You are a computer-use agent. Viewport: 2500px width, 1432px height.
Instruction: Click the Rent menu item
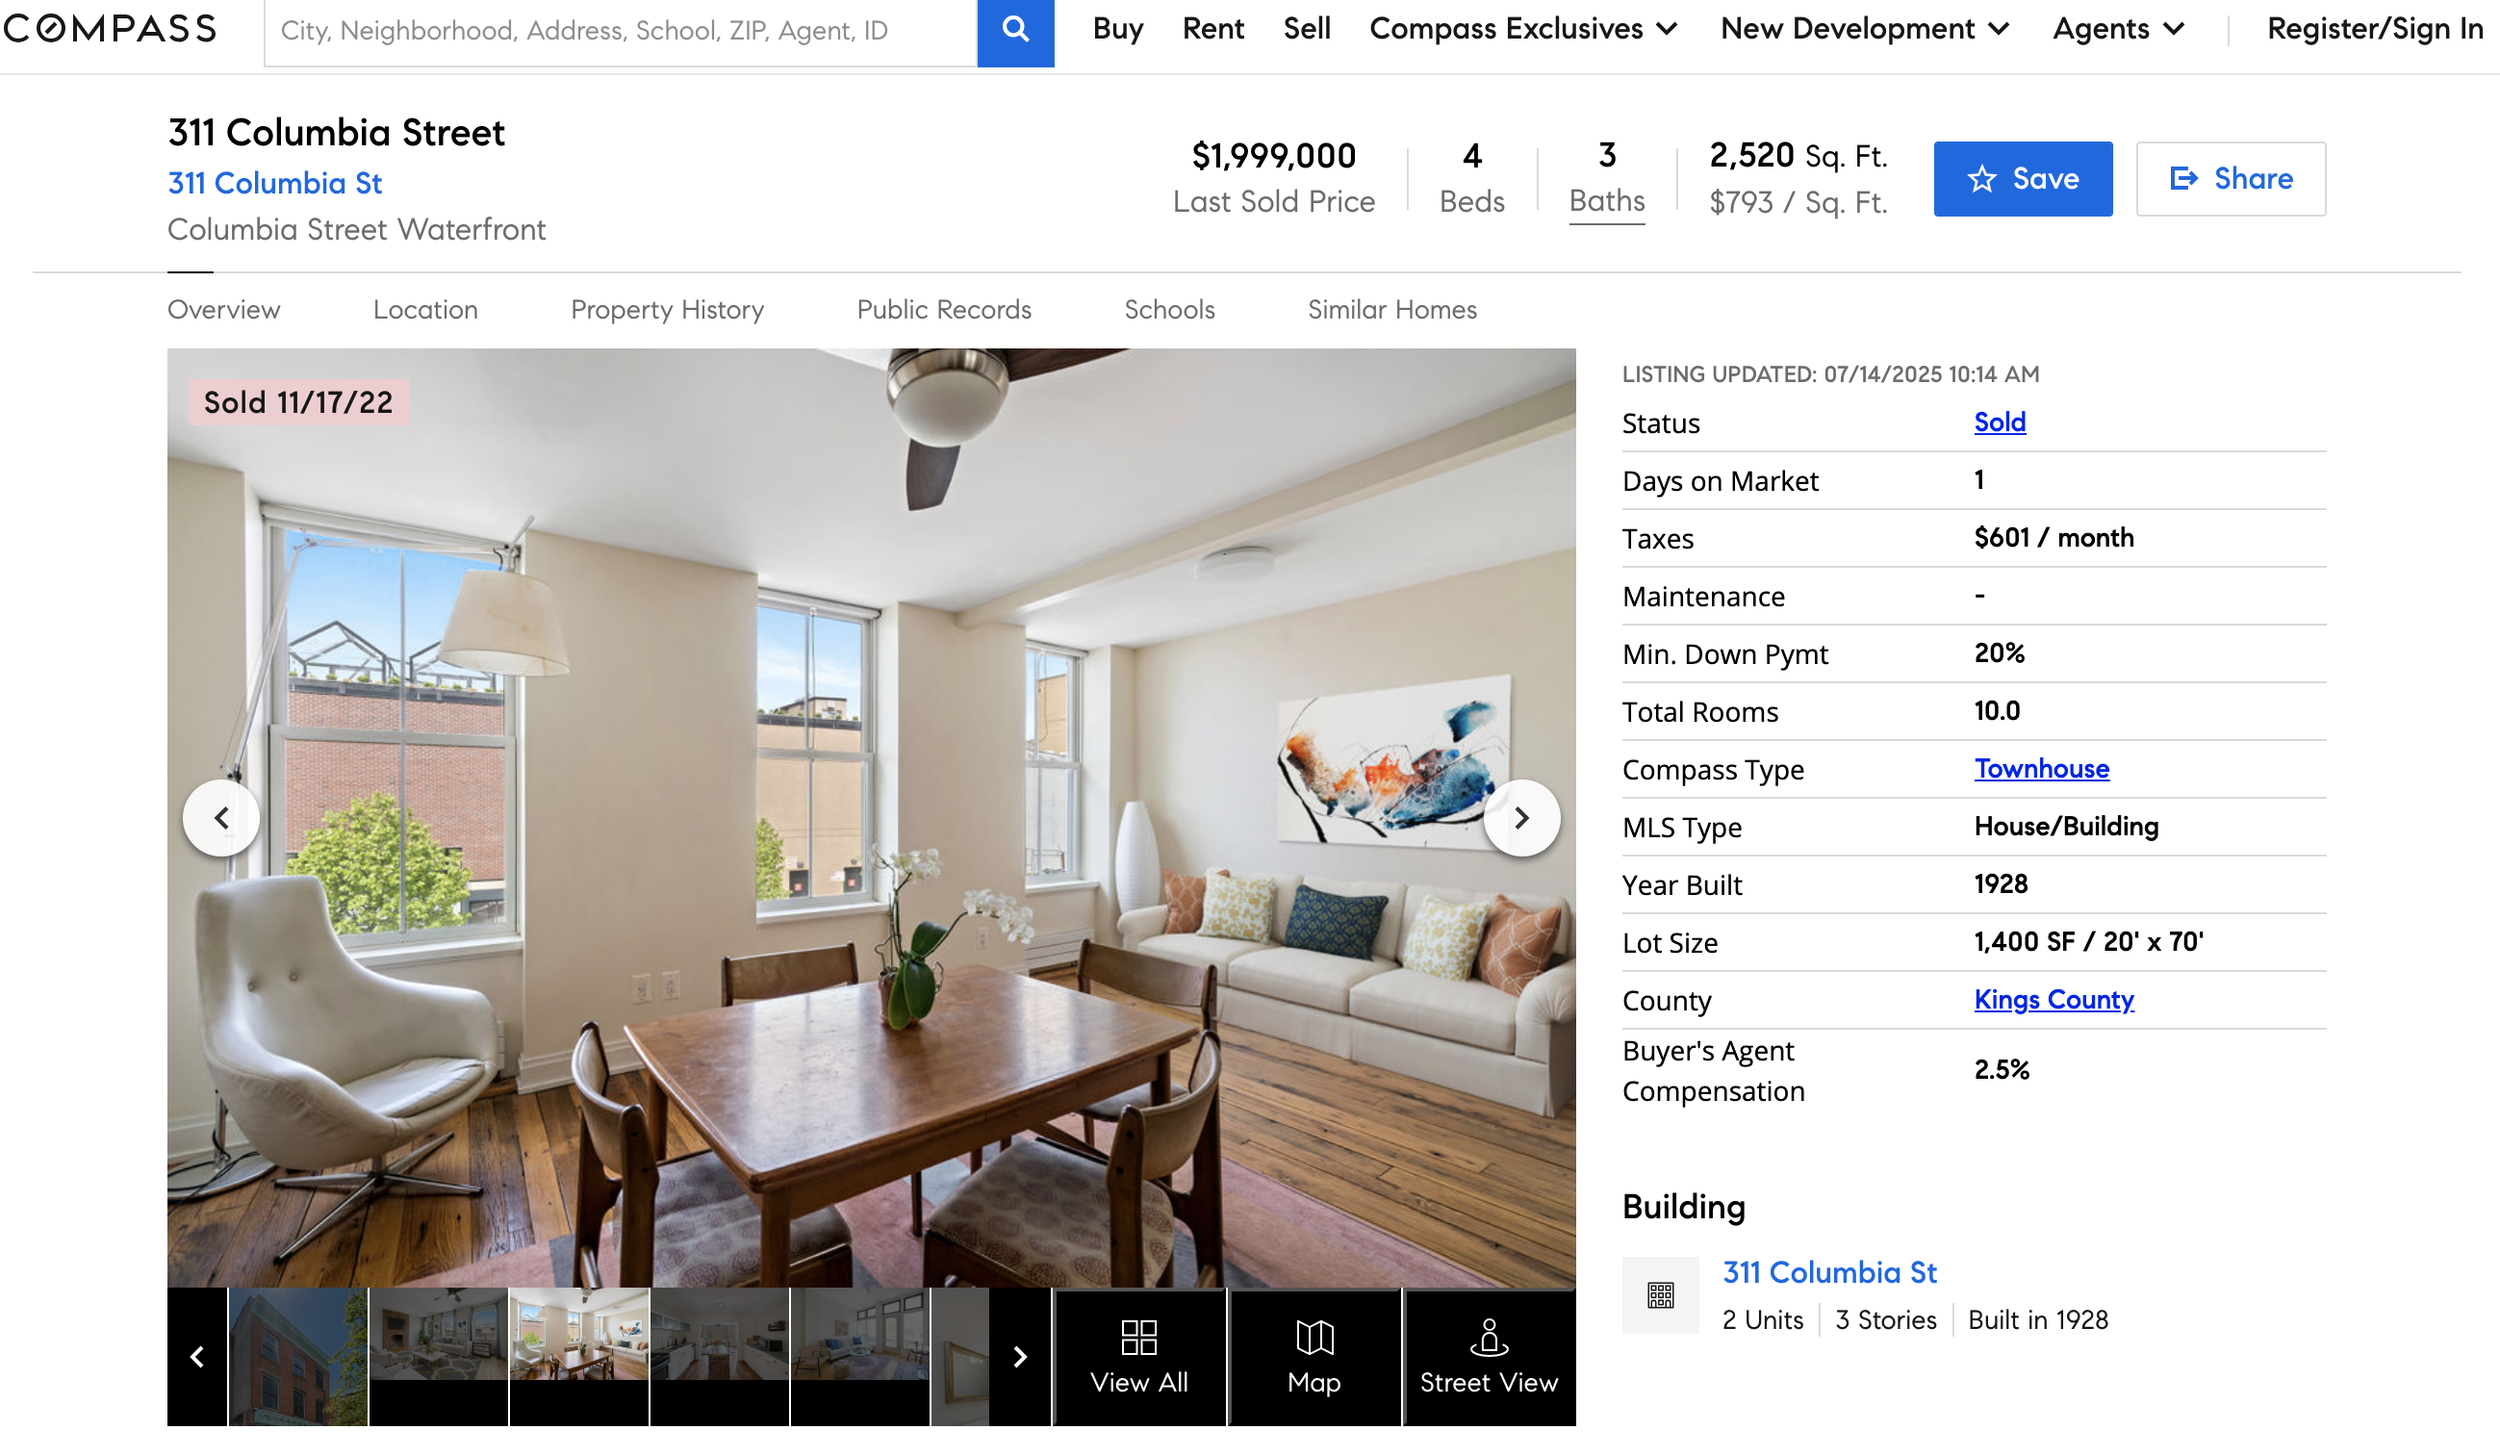(x=1212, y=29)
